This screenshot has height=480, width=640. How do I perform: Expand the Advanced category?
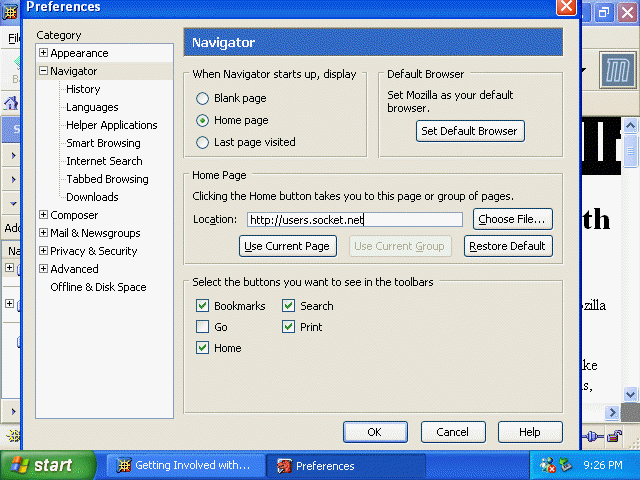point(43,269)
